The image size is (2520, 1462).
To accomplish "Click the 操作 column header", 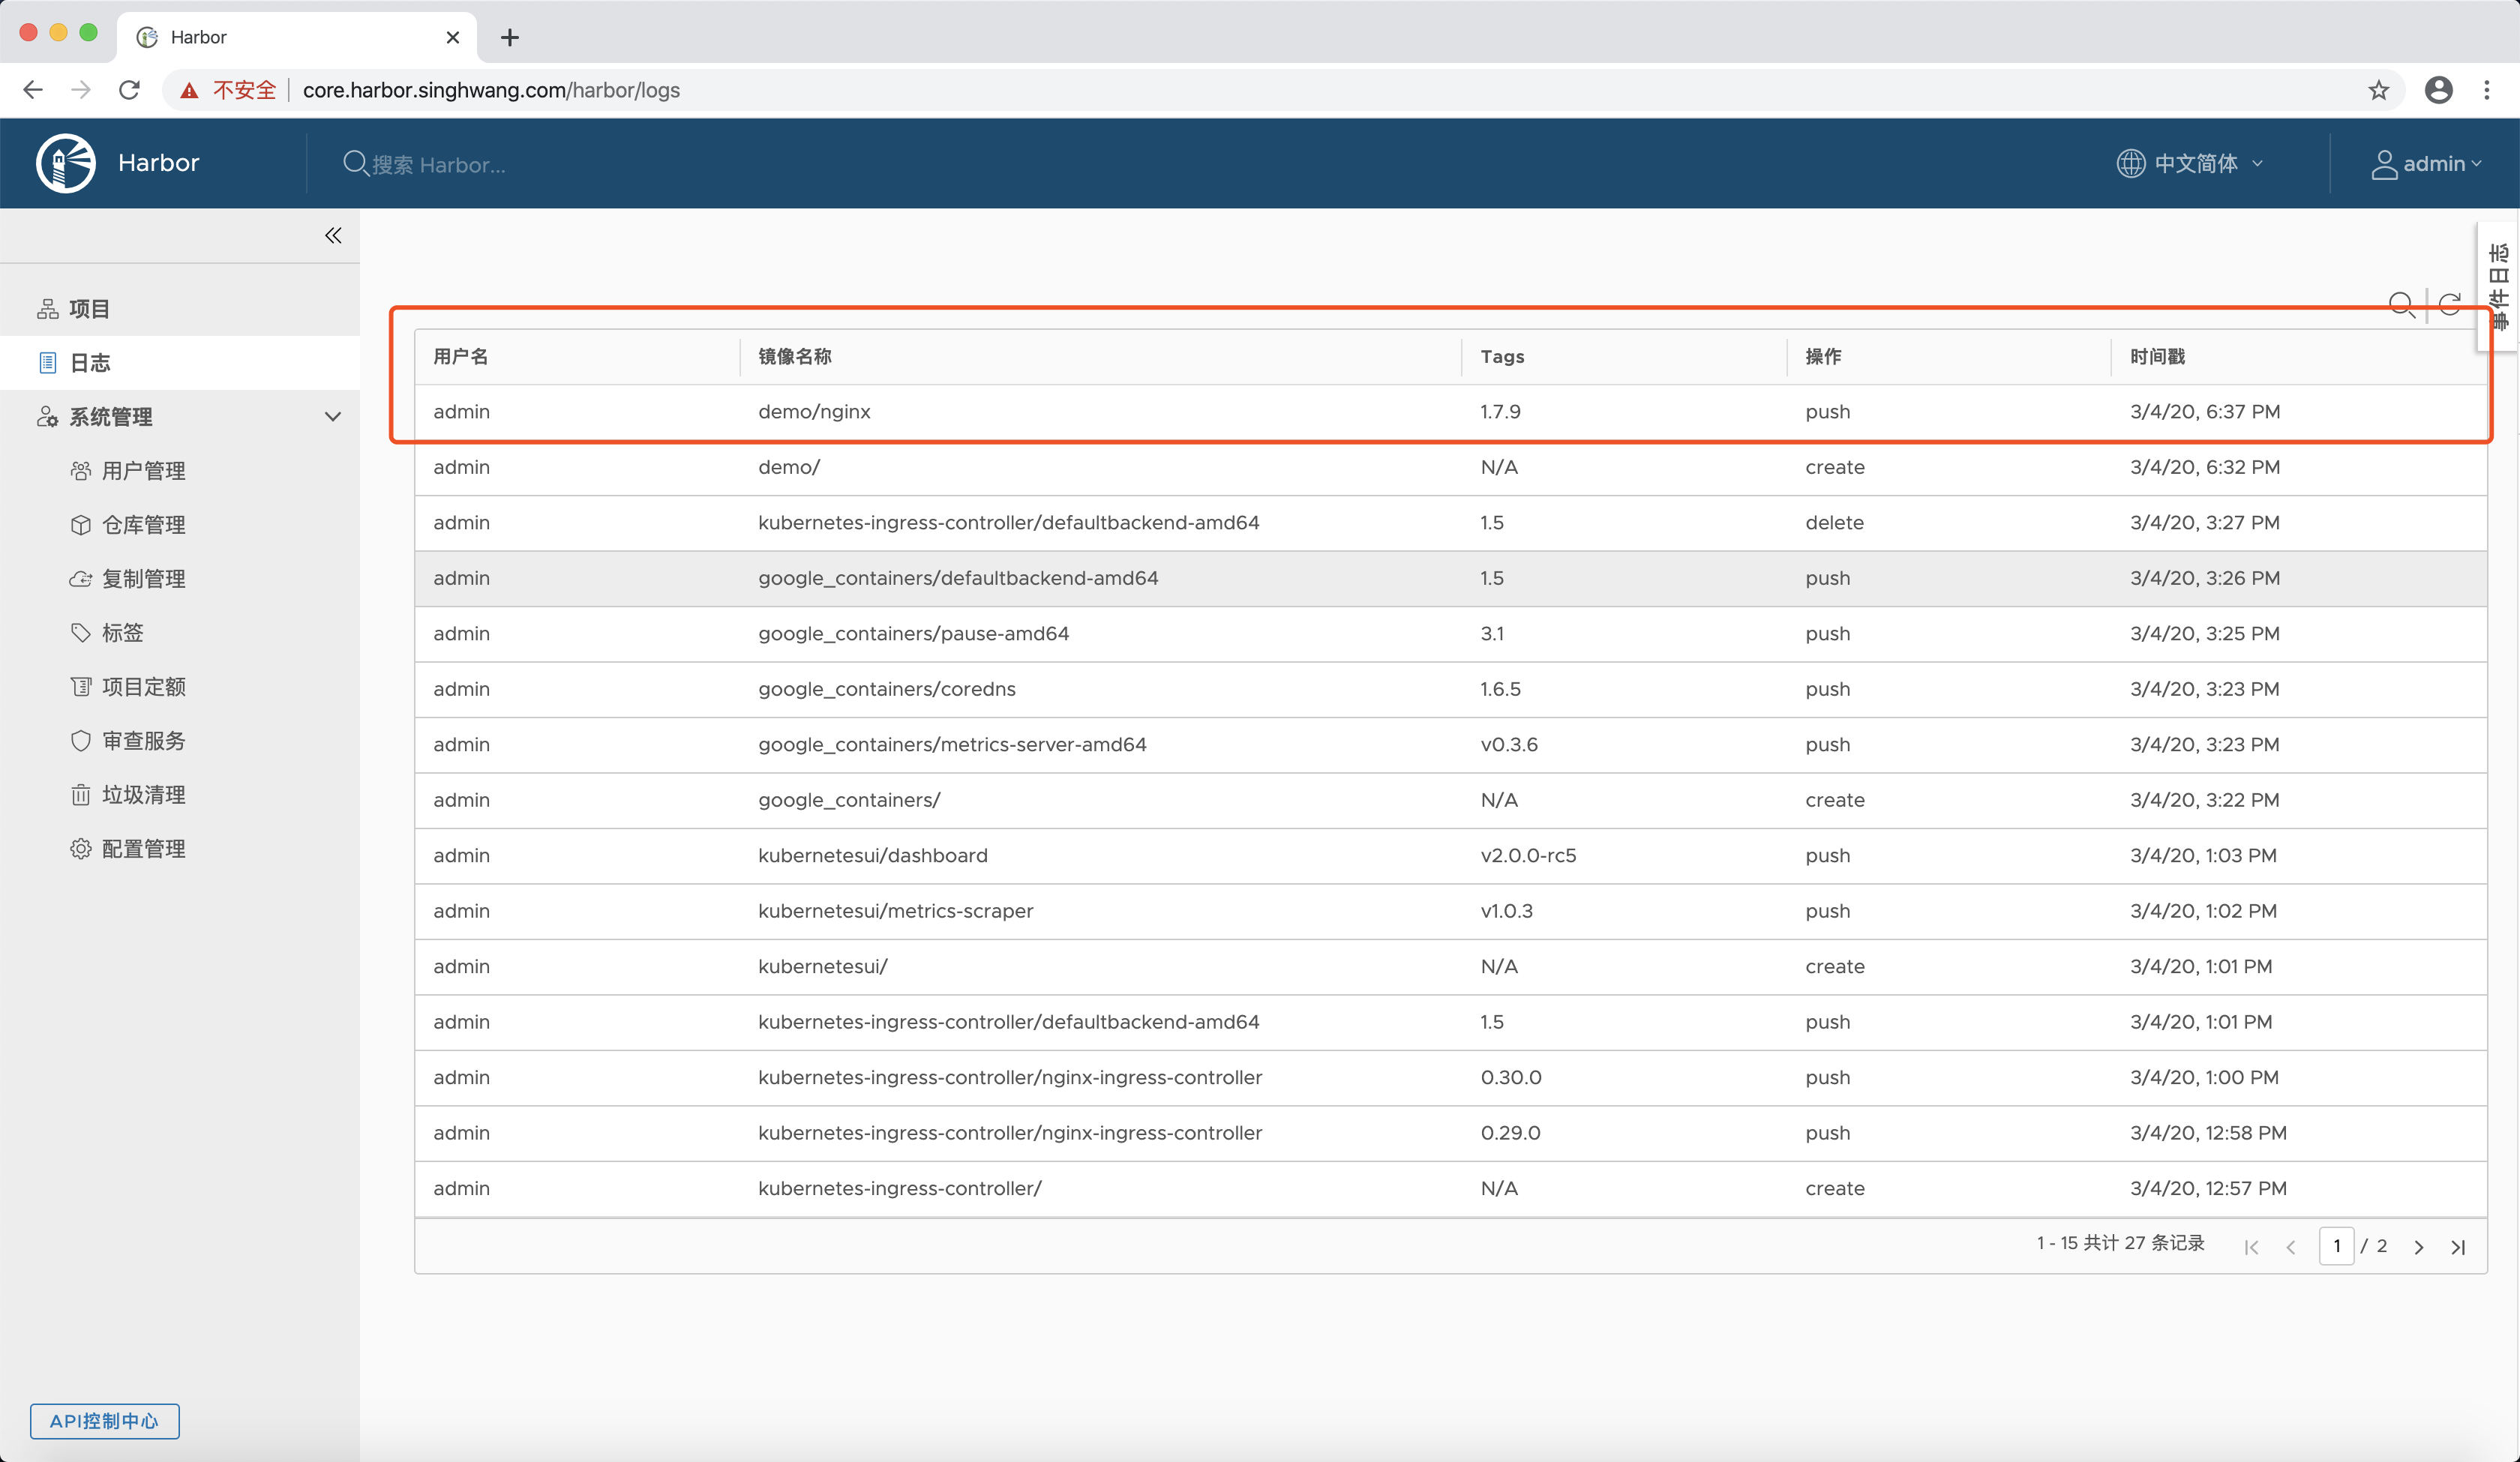I will tap(1823, 357).
